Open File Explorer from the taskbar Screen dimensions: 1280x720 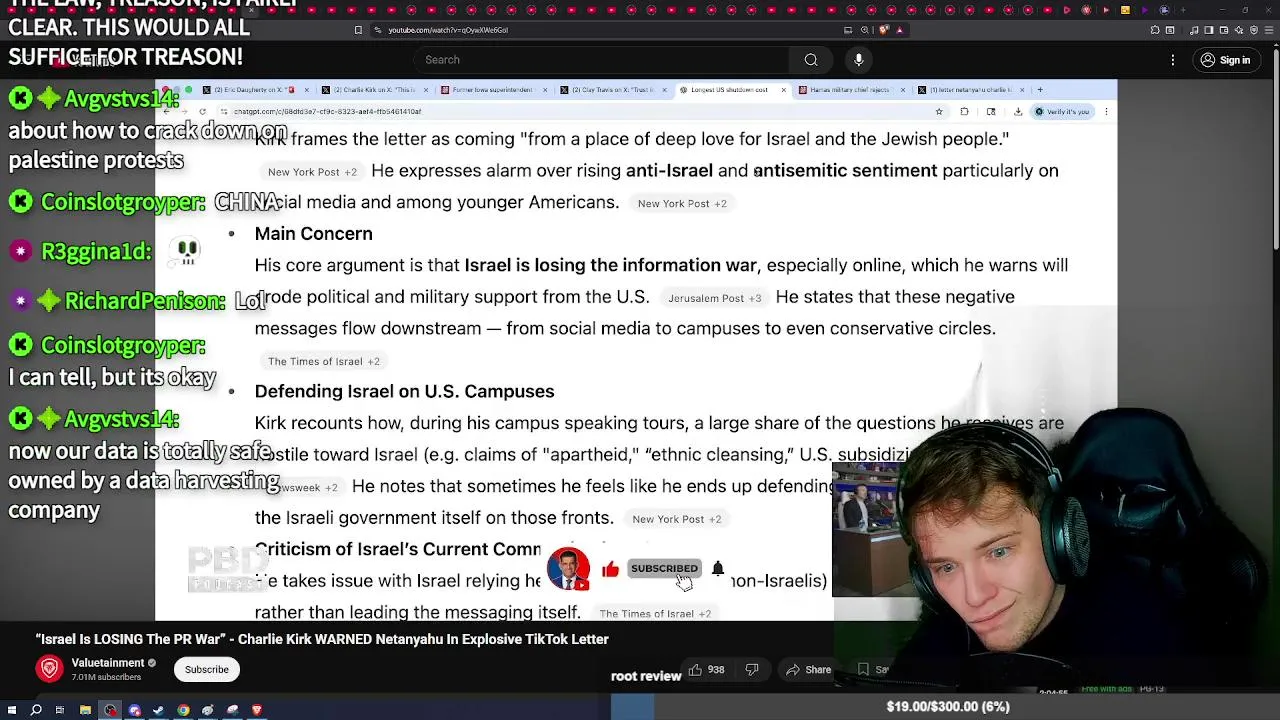85,710
